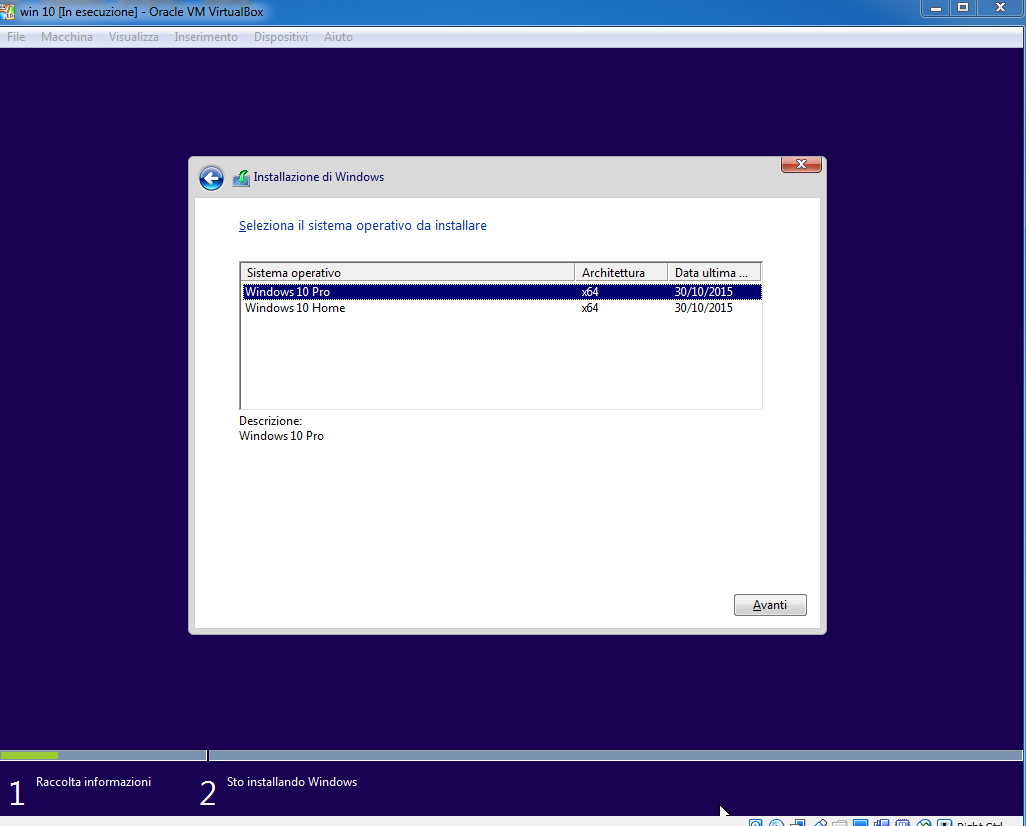Sort by the Architettura column header
This screenshot has width=1026, height=826.
coord(621,272)
